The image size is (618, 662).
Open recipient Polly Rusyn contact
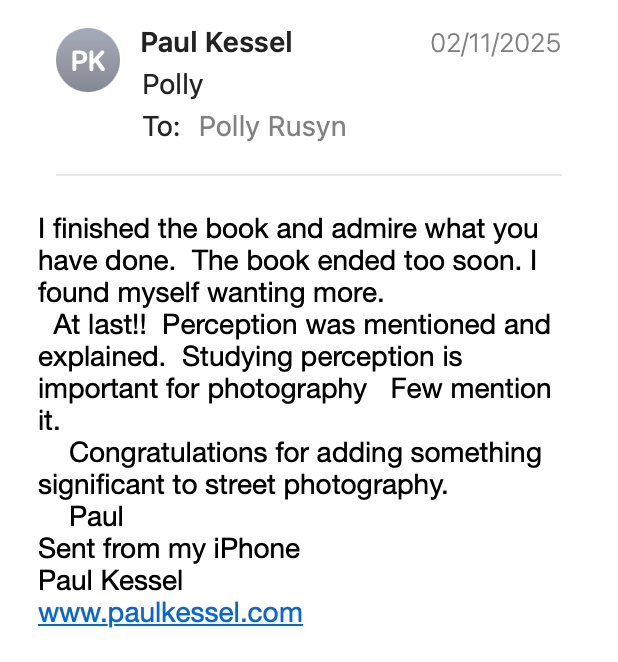tap(272, 127)
